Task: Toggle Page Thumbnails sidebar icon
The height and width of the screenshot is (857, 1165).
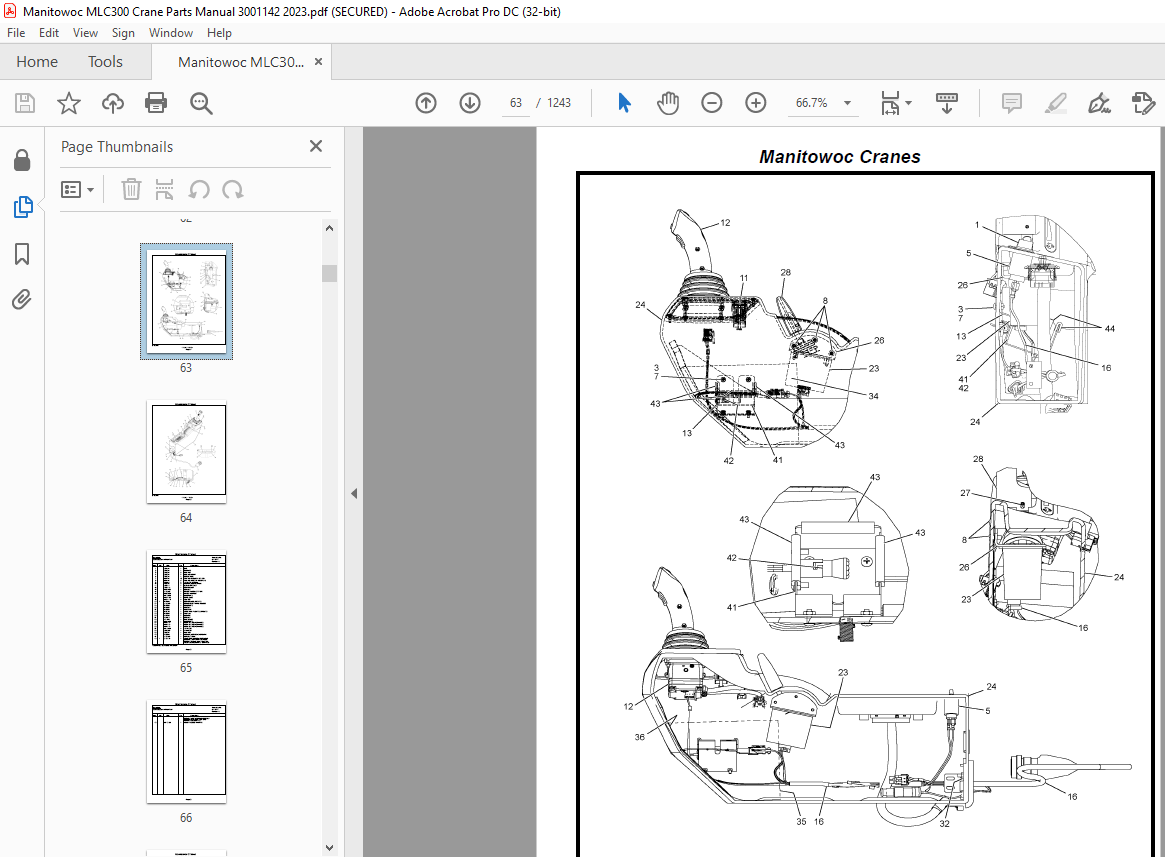Action: click(x=22, y=207)
